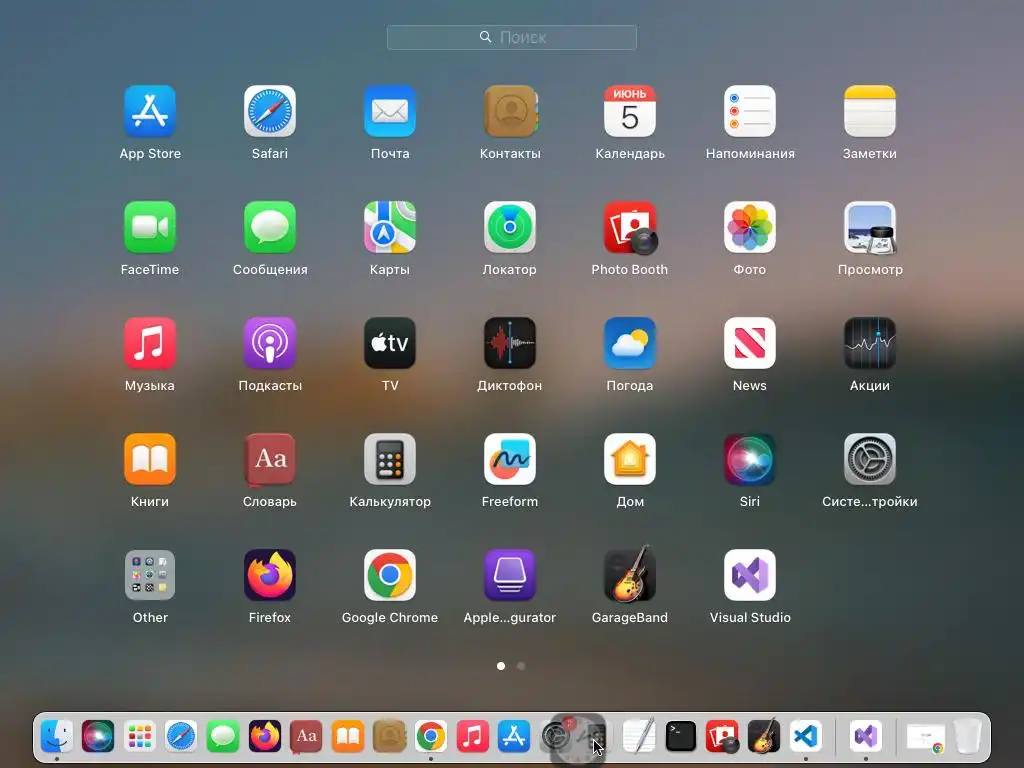The width and height of the screenshot is (1024, 768).
Task: Start FaceTime from Launchpad
Action: point(150,227)
